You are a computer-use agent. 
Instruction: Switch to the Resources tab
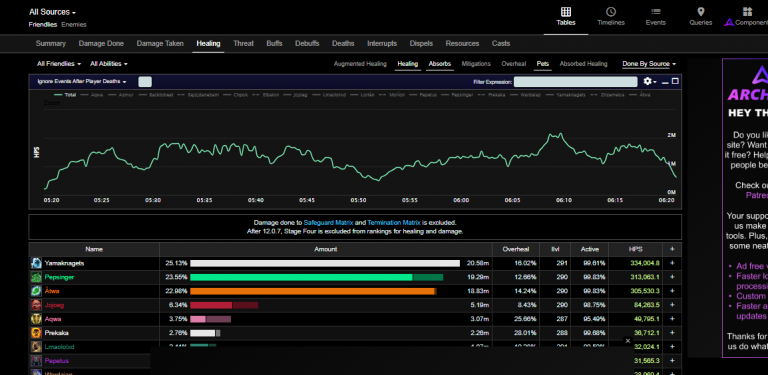pyautogui.click(x=462, y=44)
